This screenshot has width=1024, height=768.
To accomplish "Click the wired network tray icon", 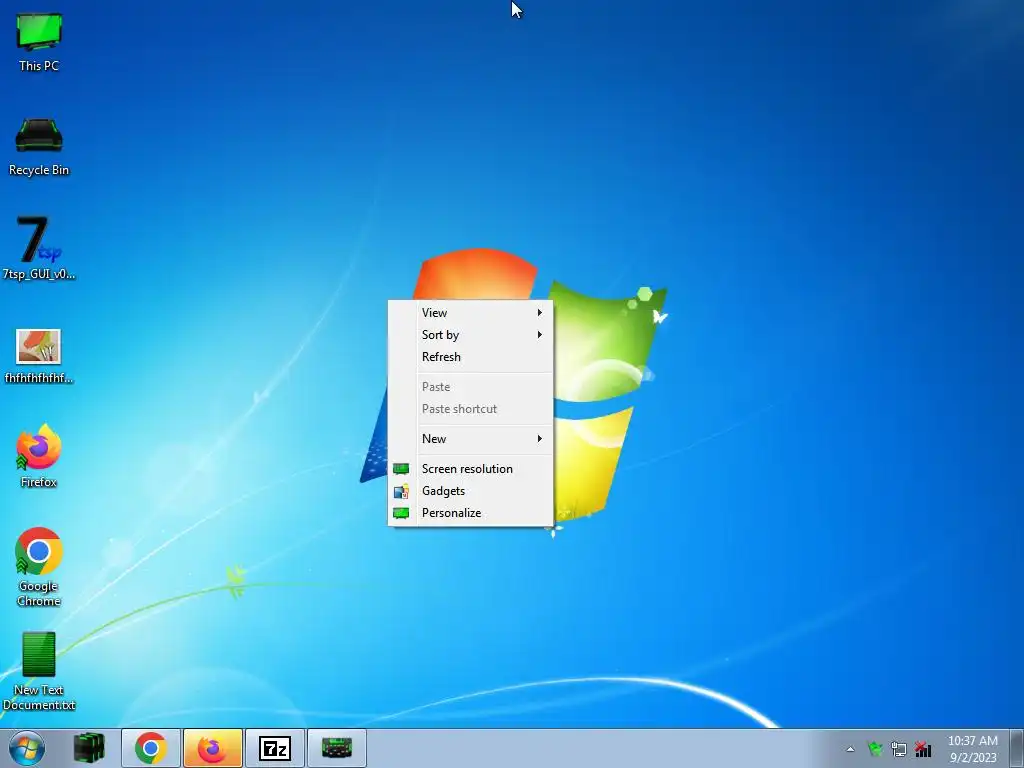I will pos(899,749).
